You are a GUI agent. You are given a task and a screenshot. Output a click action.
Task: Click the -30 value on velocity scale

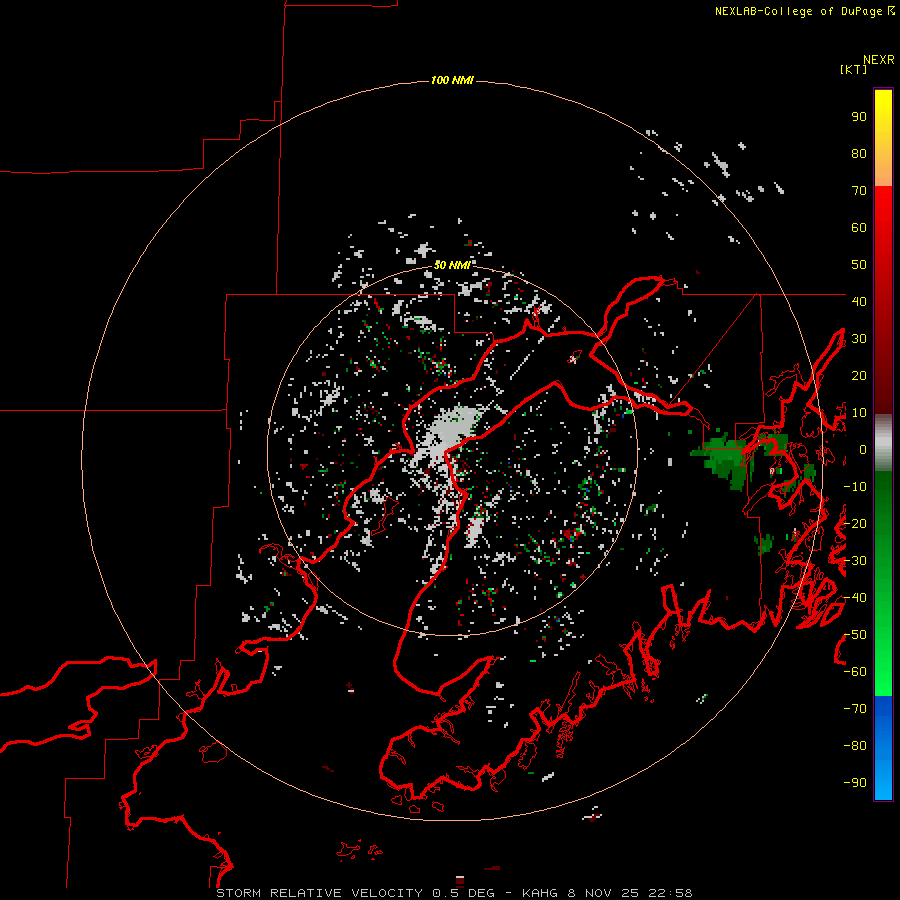point(855,561)
